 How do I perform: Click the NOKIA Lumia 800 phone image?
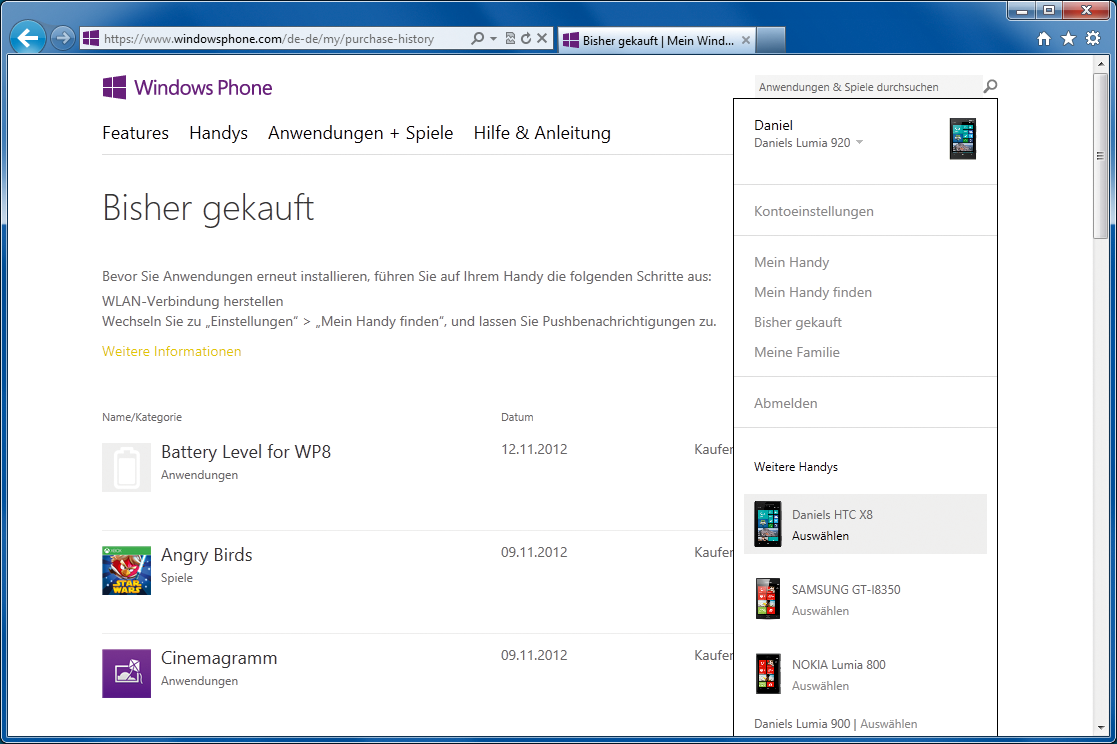(x=768, y=673)
